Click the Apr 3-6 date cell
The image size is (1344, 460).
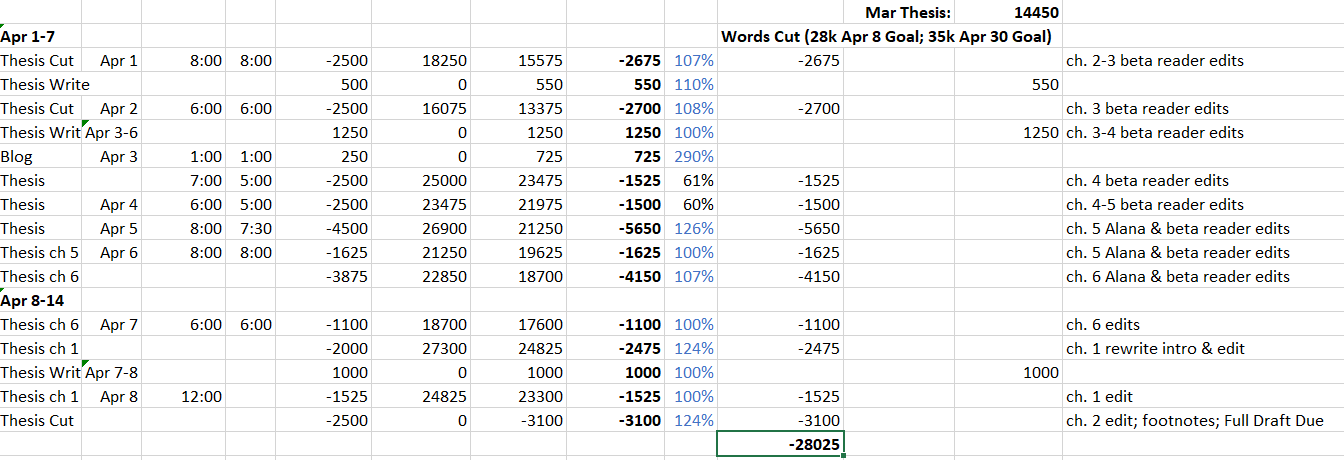[x=112, y=133]
